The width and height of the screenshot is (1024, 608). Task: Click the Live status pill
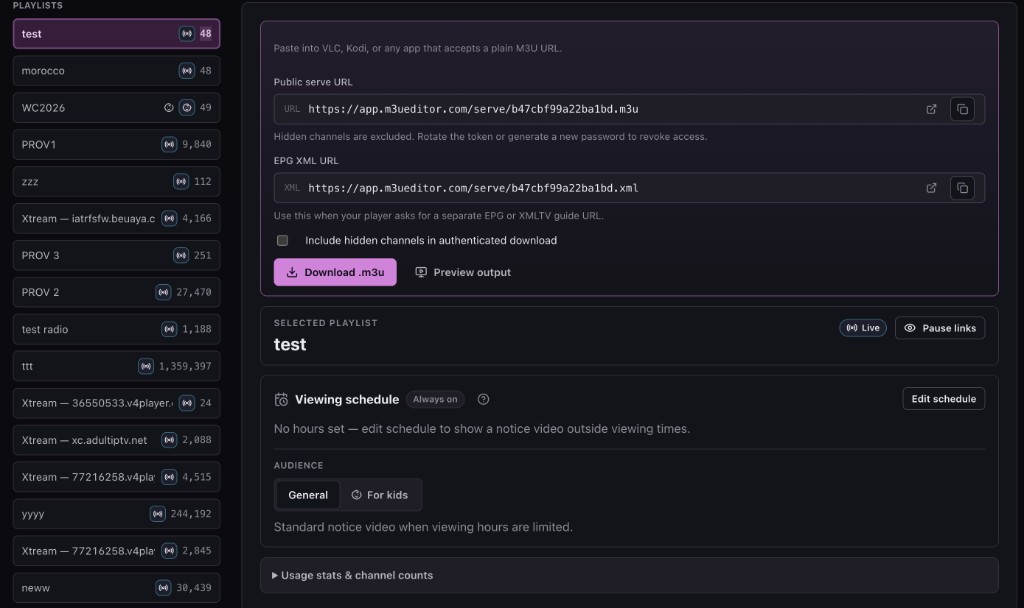863,328
